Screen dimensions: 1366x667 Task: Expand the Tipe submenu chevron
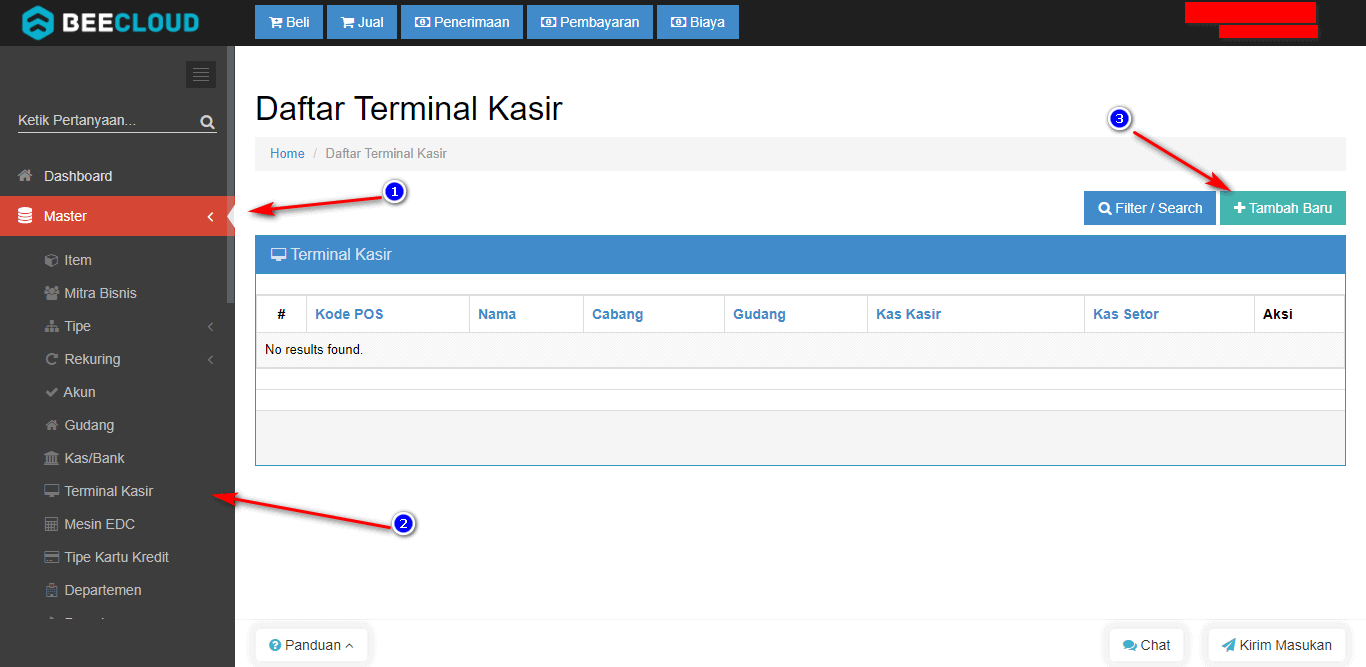pos(210,327)
